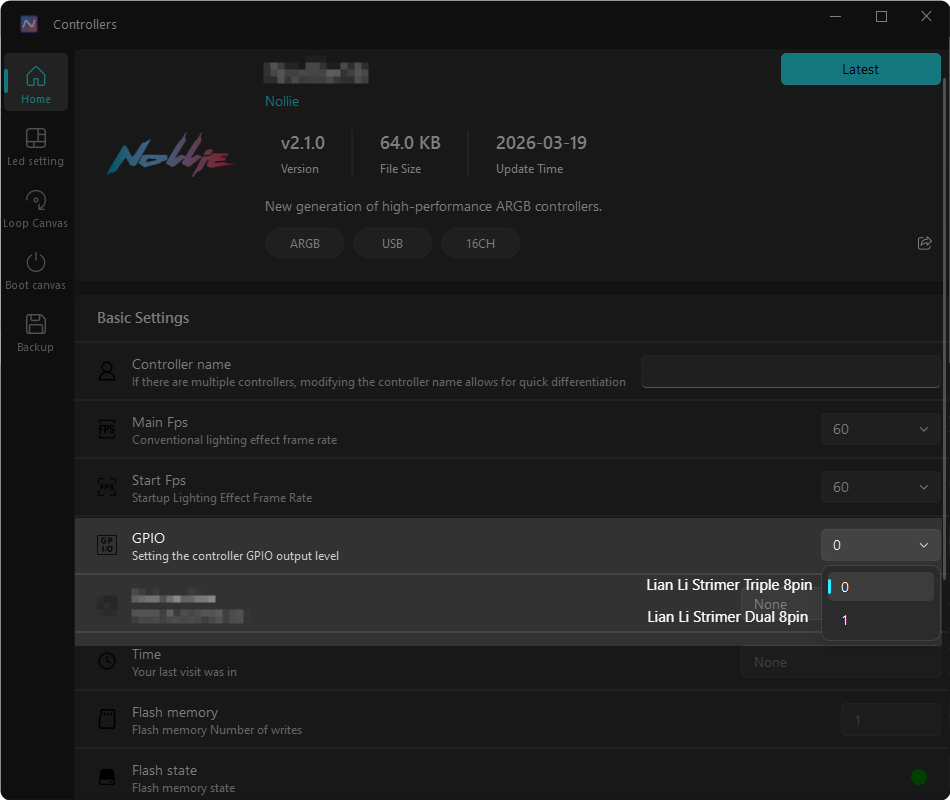Click the 'New generation of high-performance ARGB controllers.' description
The image size is (950, 800).
433,207
